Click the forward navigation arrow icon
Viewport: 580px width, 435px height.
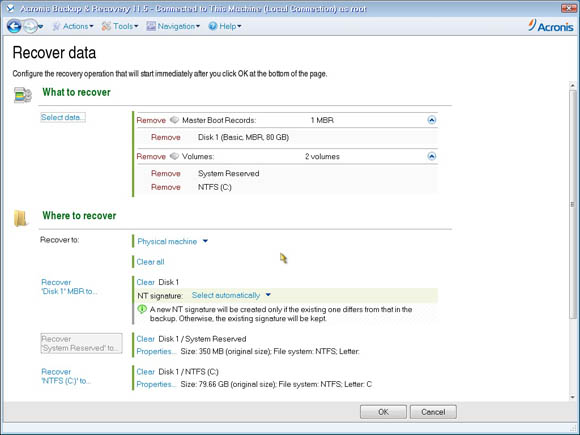30,26
